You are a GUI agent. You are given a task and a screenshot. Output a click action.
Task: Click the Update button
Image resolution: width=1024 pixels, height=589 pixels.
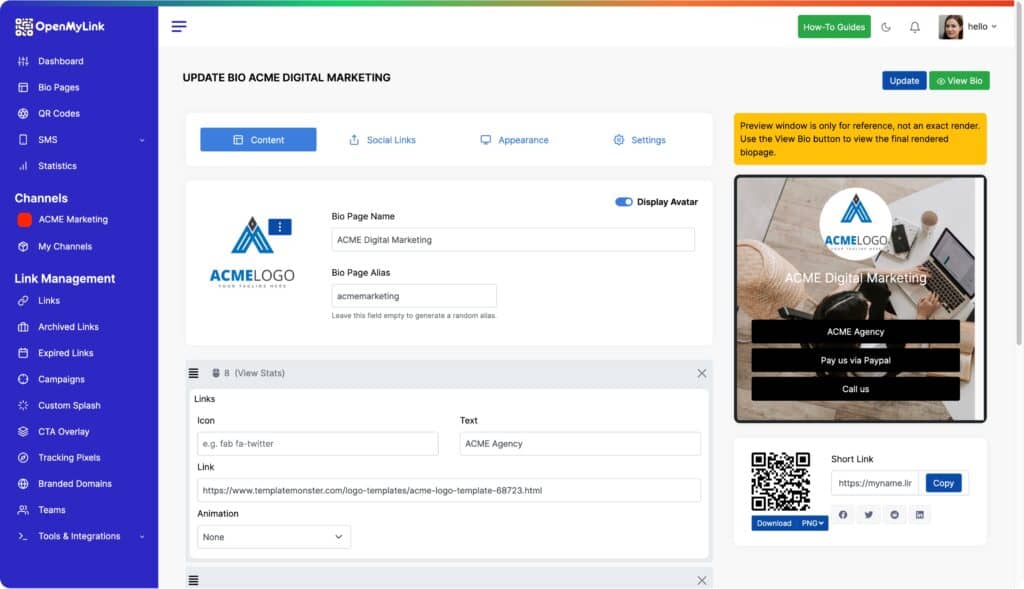click(x=904, y=80)
